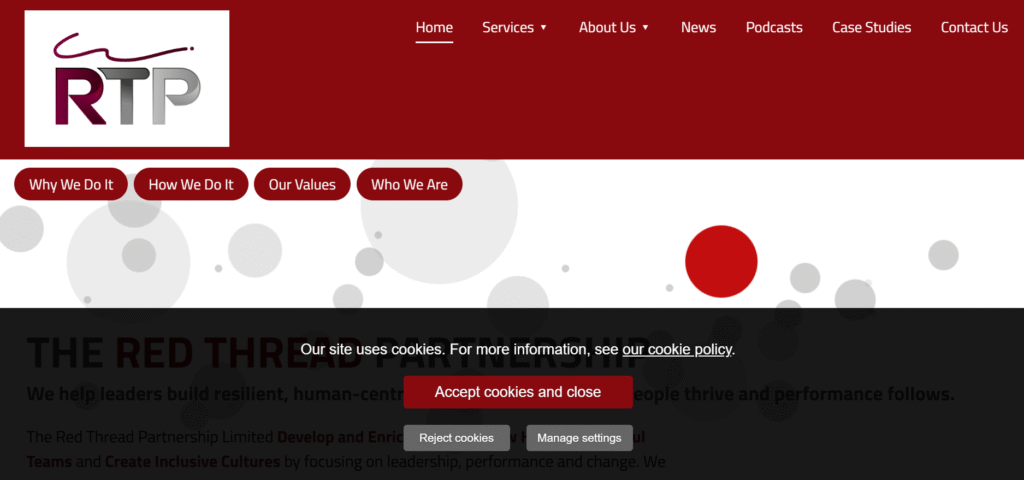Choose Reject cookies
The width and height of the screenshot is (1024, 480).
tap(456, 438)
